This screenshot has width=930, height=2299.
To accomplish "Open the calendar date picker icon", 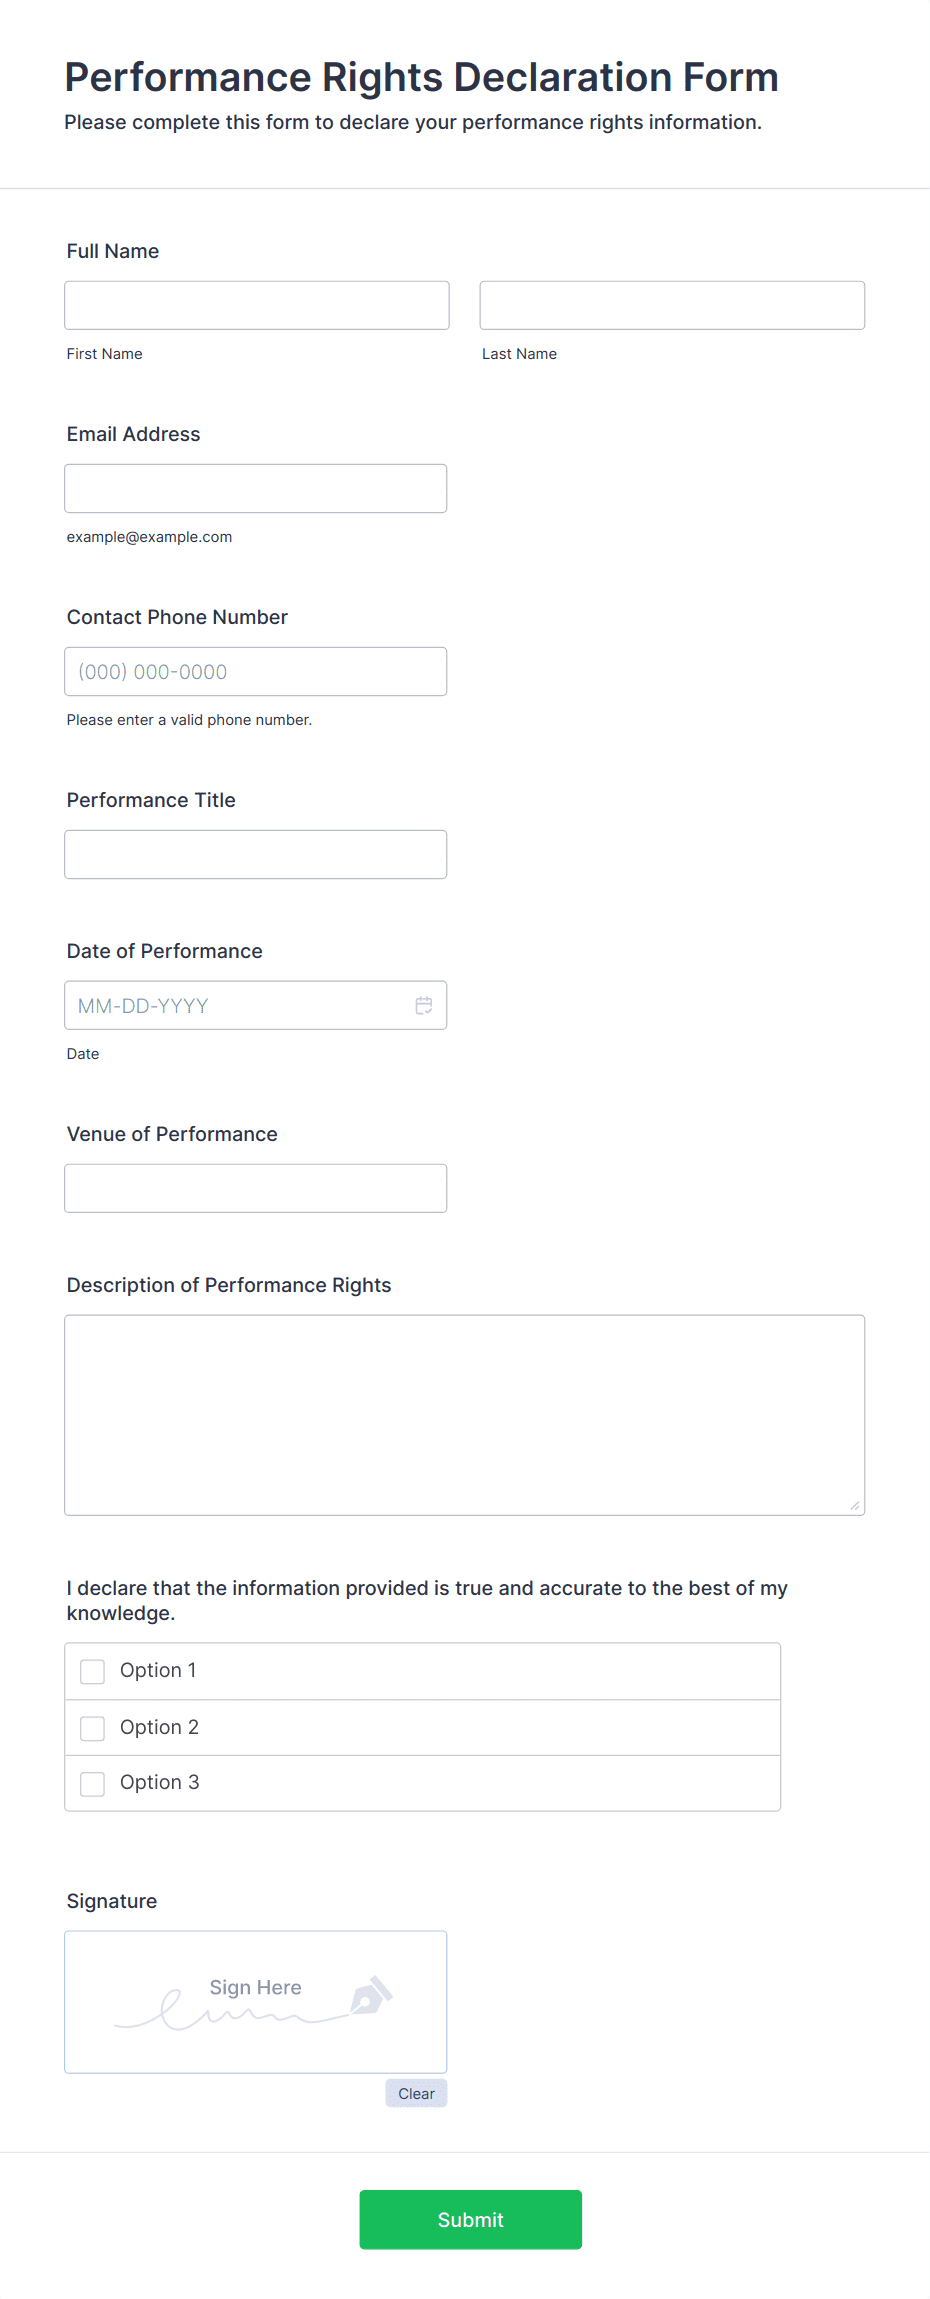I will [424, 1005].
